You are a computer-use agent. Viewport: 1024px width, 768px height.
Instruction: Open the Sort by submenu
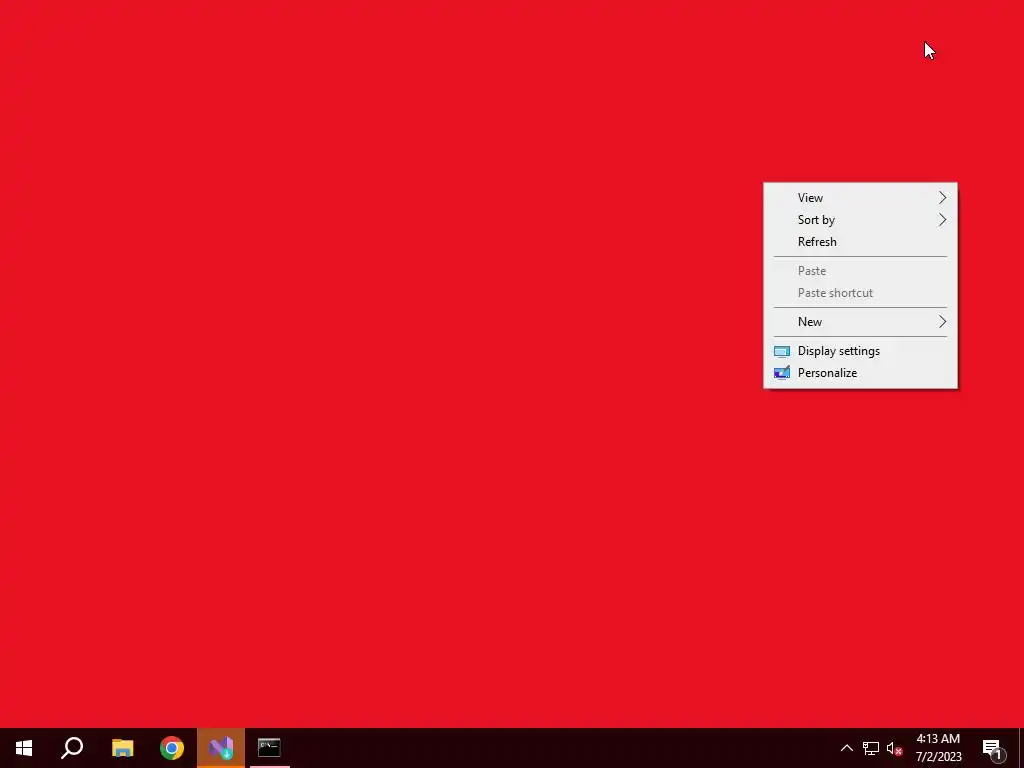click(x=860, y=220)
